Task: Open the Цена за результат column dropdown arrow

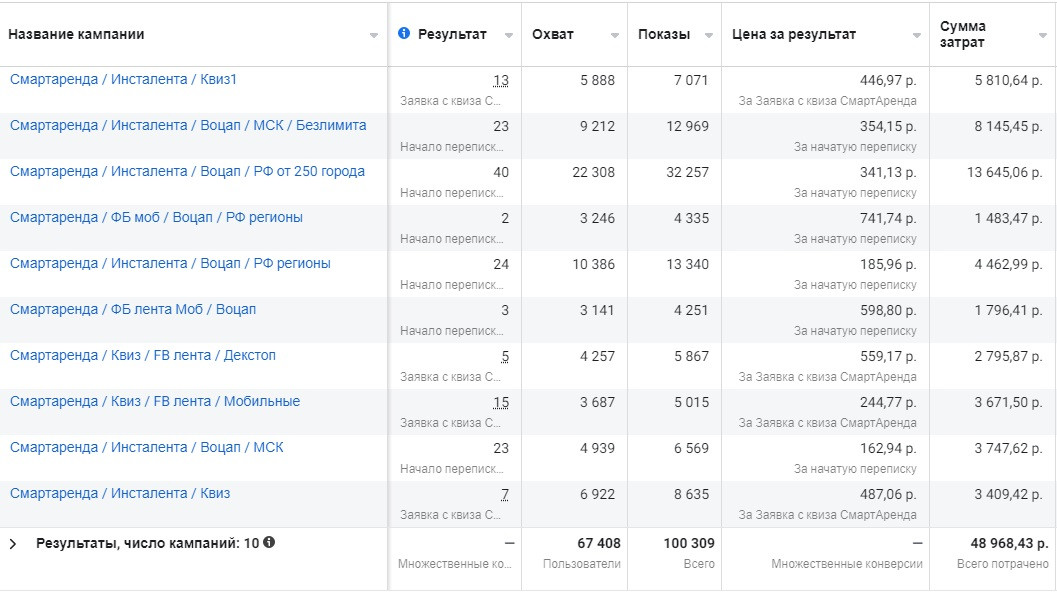Action: [x=916, y=35]
